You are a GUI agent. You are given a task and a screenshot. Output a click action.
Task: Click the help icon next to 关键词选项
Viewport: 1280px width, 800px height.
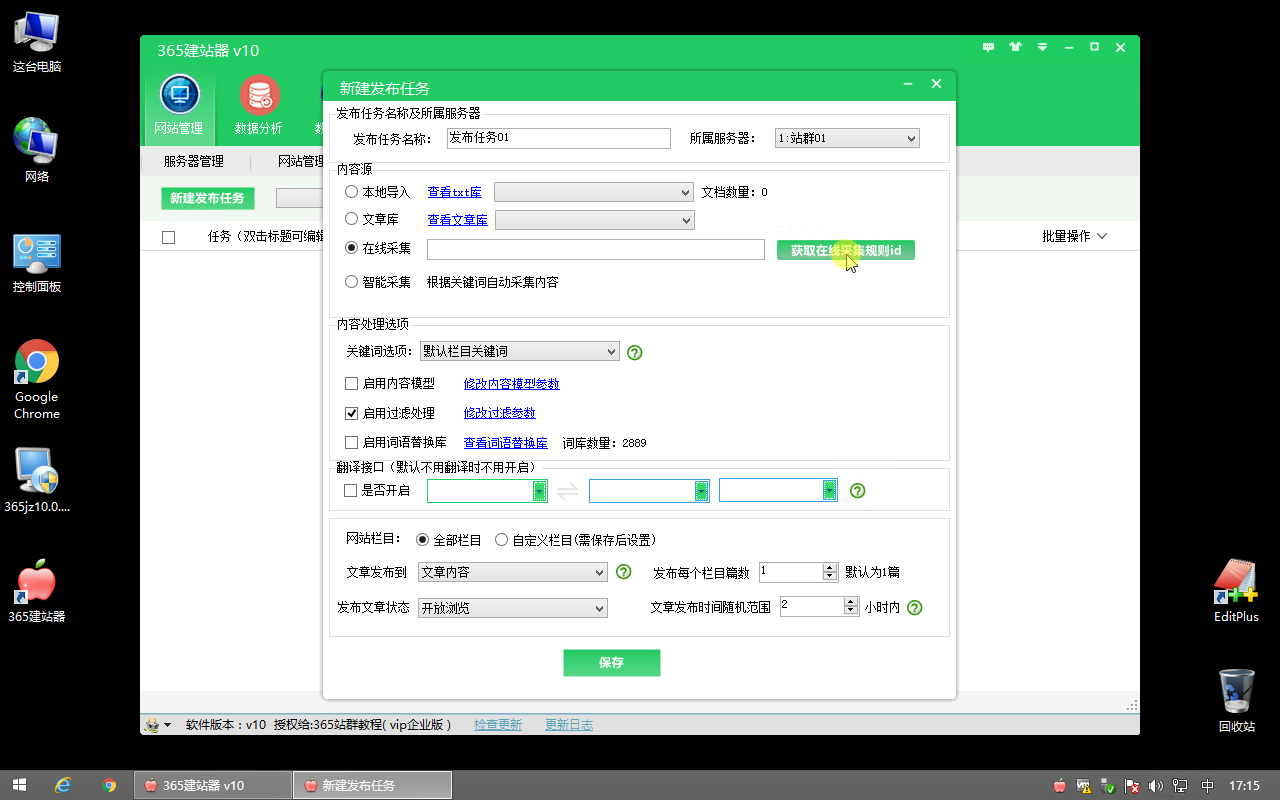(634, 352)
